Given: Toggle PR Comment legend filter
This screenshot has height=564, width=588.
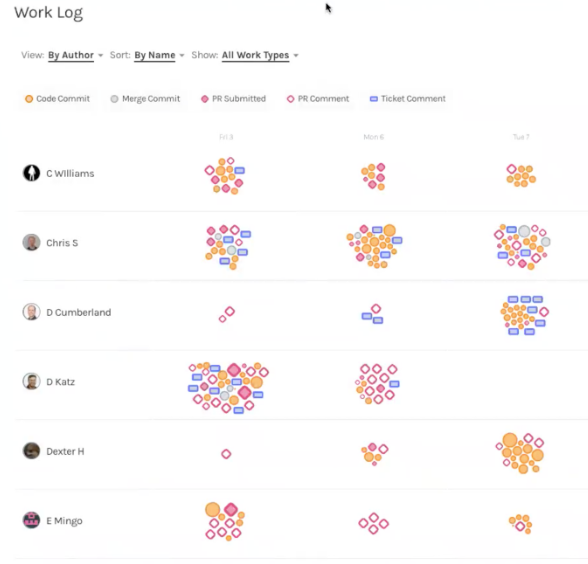Looking at the screenshot, I should click(318, 99).
